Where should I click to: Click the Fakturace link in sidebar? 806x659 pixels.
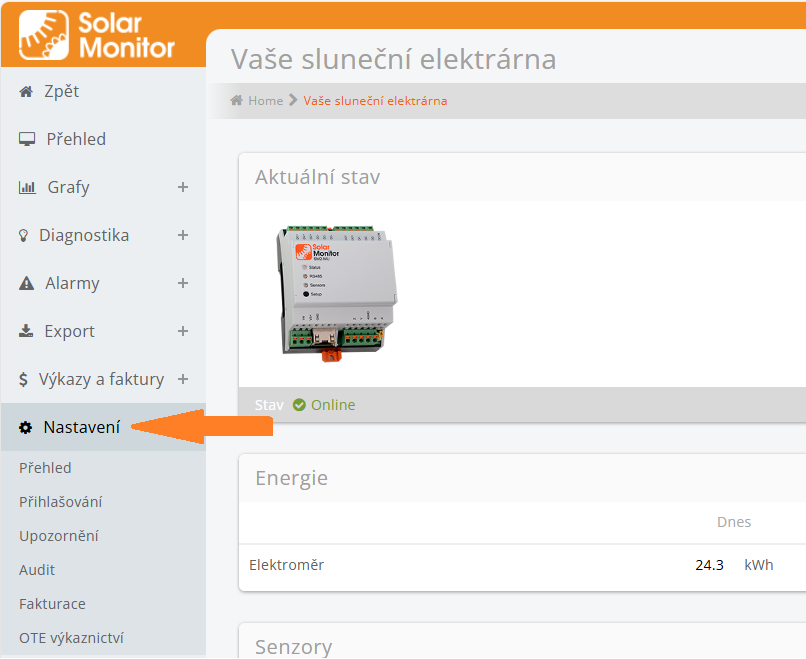coord(52,604)
